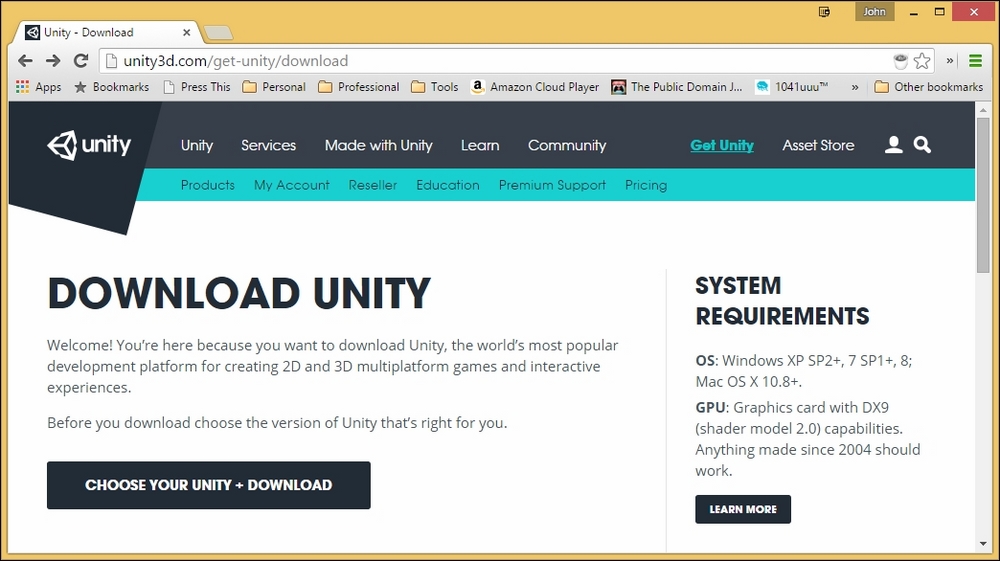Select the Reseller submenu item
Screen dimensions: 1000x561
pyautogui.click(x=372, y=185)
